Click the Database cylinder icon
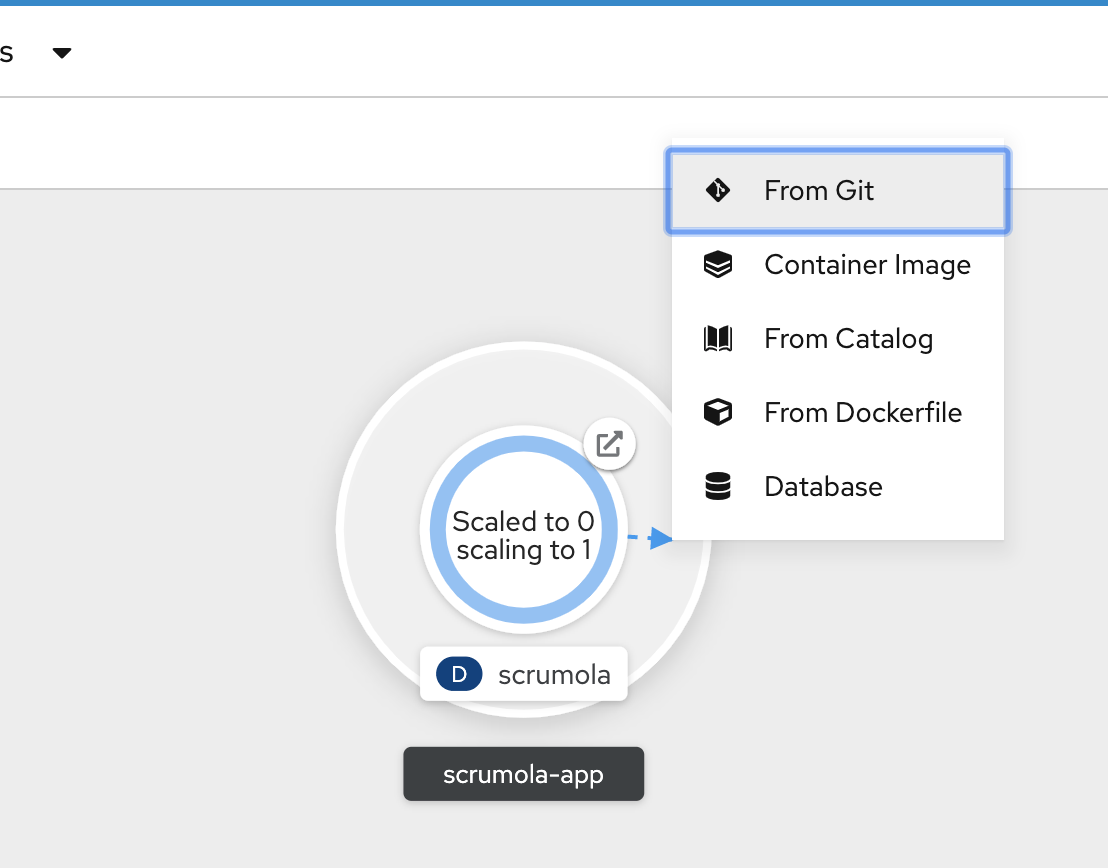 (x=718, y=486)
